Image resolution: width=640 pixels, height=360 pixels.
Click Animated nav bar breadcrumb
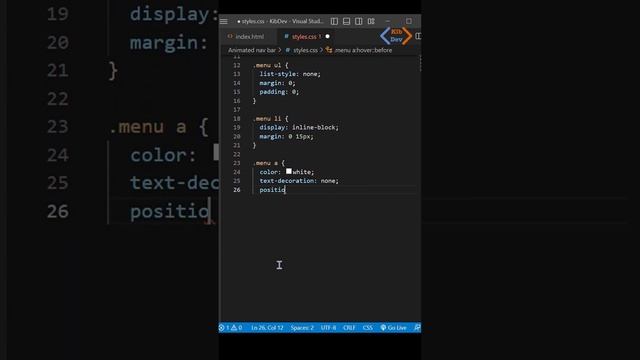coord(252,50)
